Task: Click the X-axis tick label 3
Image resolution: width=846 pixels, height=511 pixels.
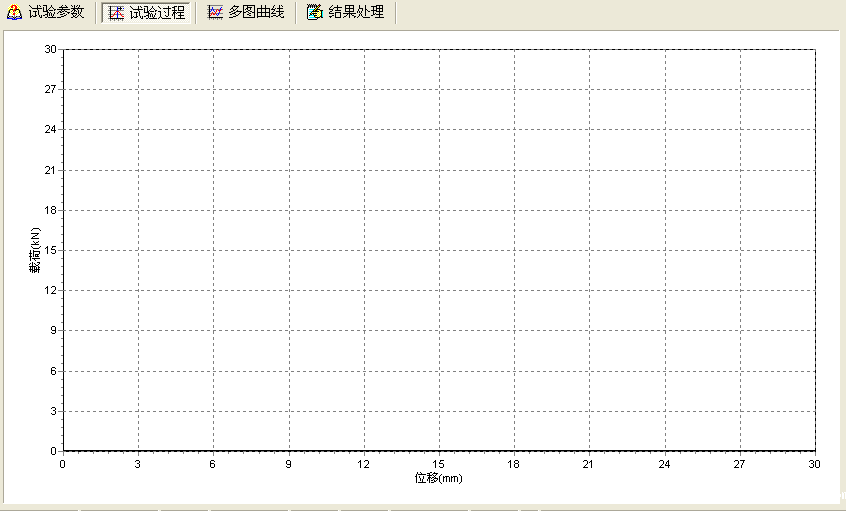Action: (138, 464)
